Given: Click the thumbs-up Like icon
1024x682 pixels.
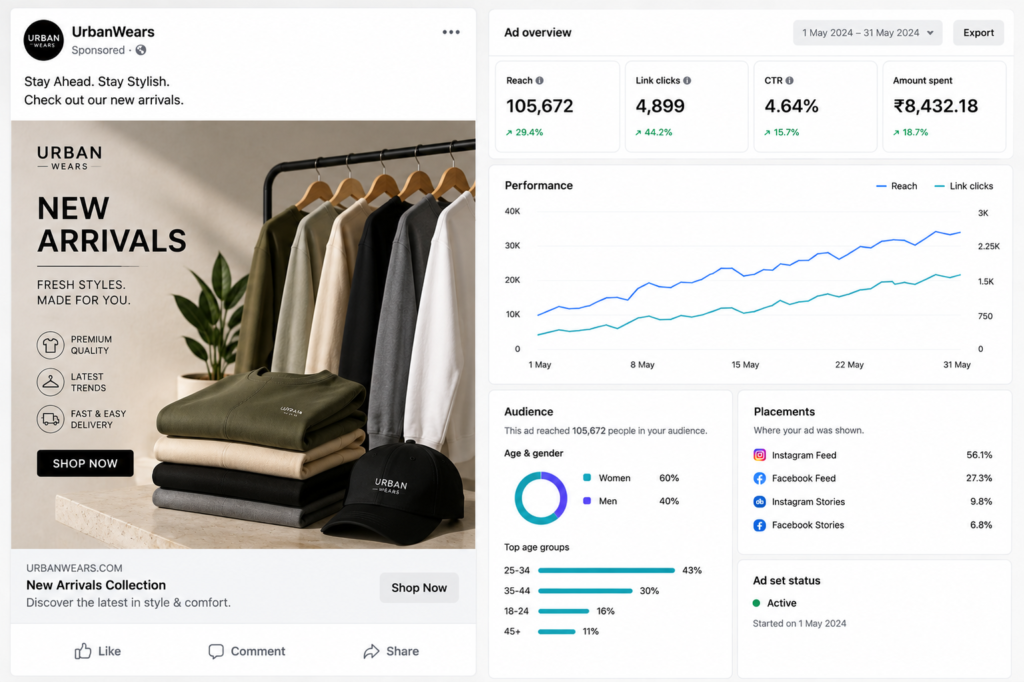Looking at the screenshot, I should 83,651.
